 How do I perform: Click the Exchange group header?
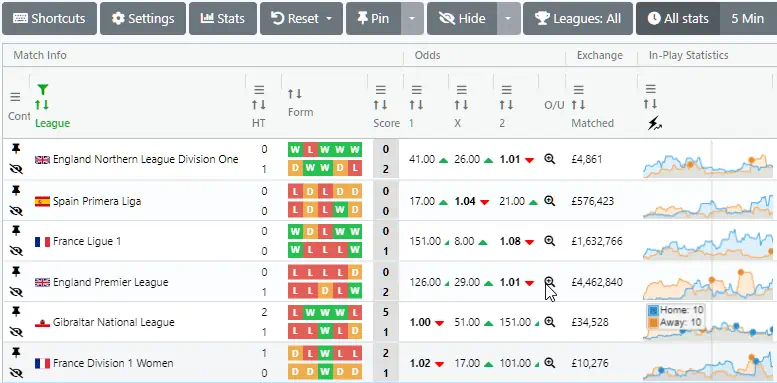coord(600,55)
